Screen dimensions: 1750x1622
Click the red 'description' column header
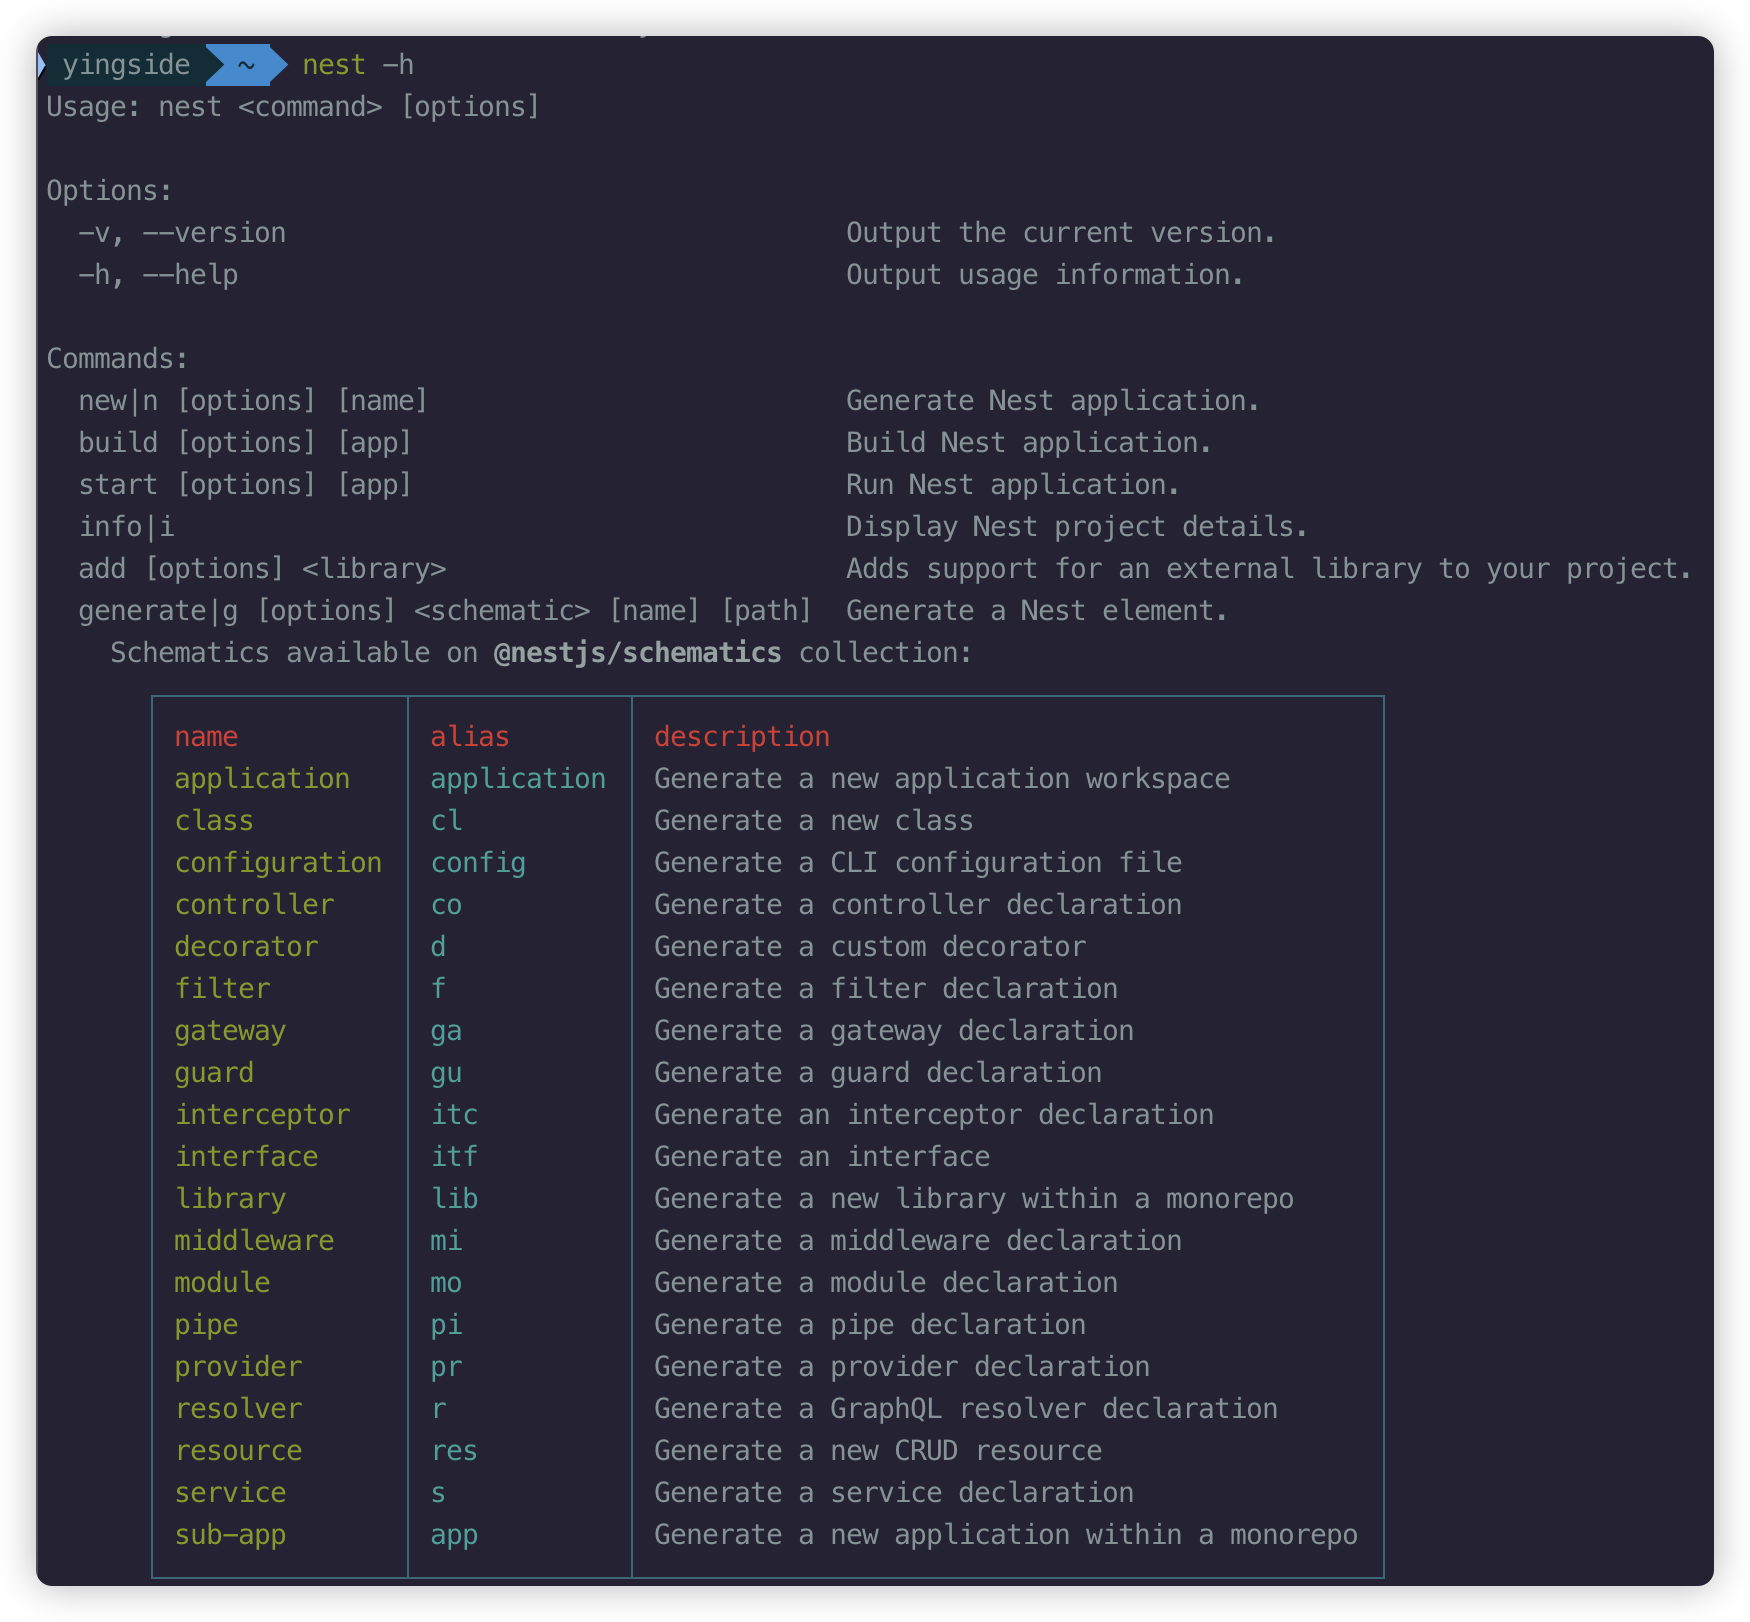click(741, 737)
